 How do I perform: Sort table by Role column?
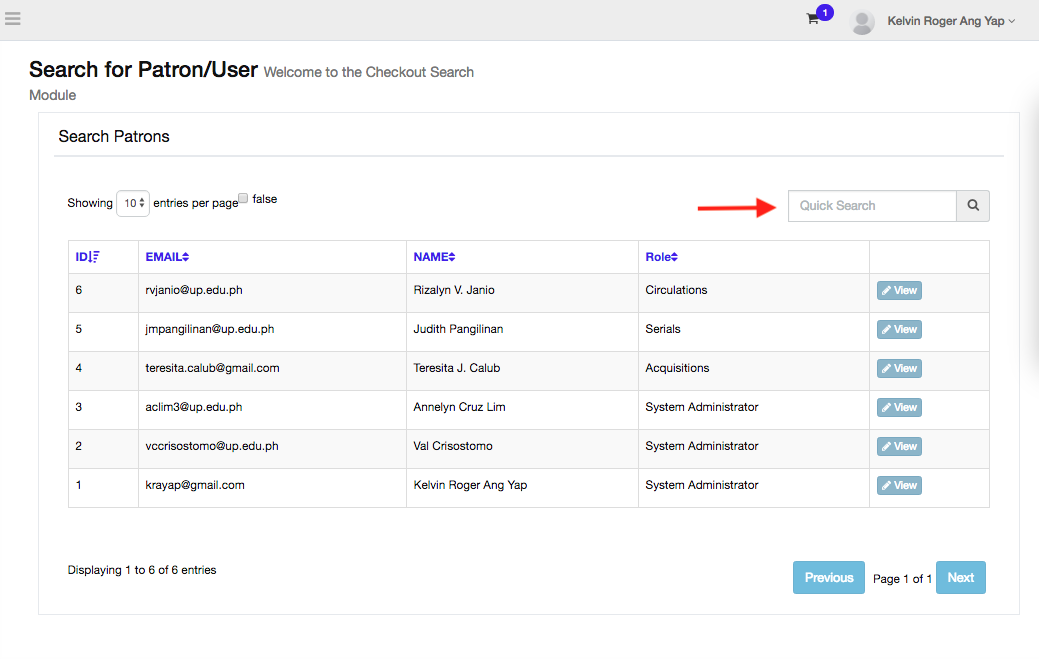[661, 257]
